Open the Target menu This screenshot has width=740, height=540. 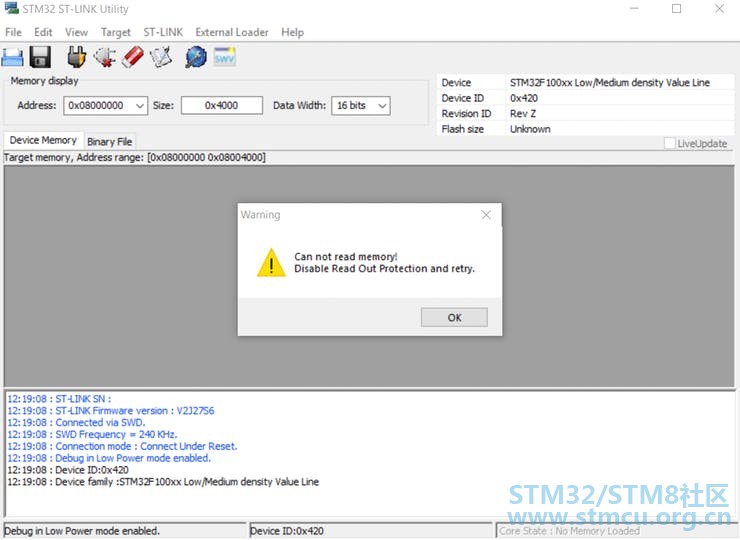116,32
